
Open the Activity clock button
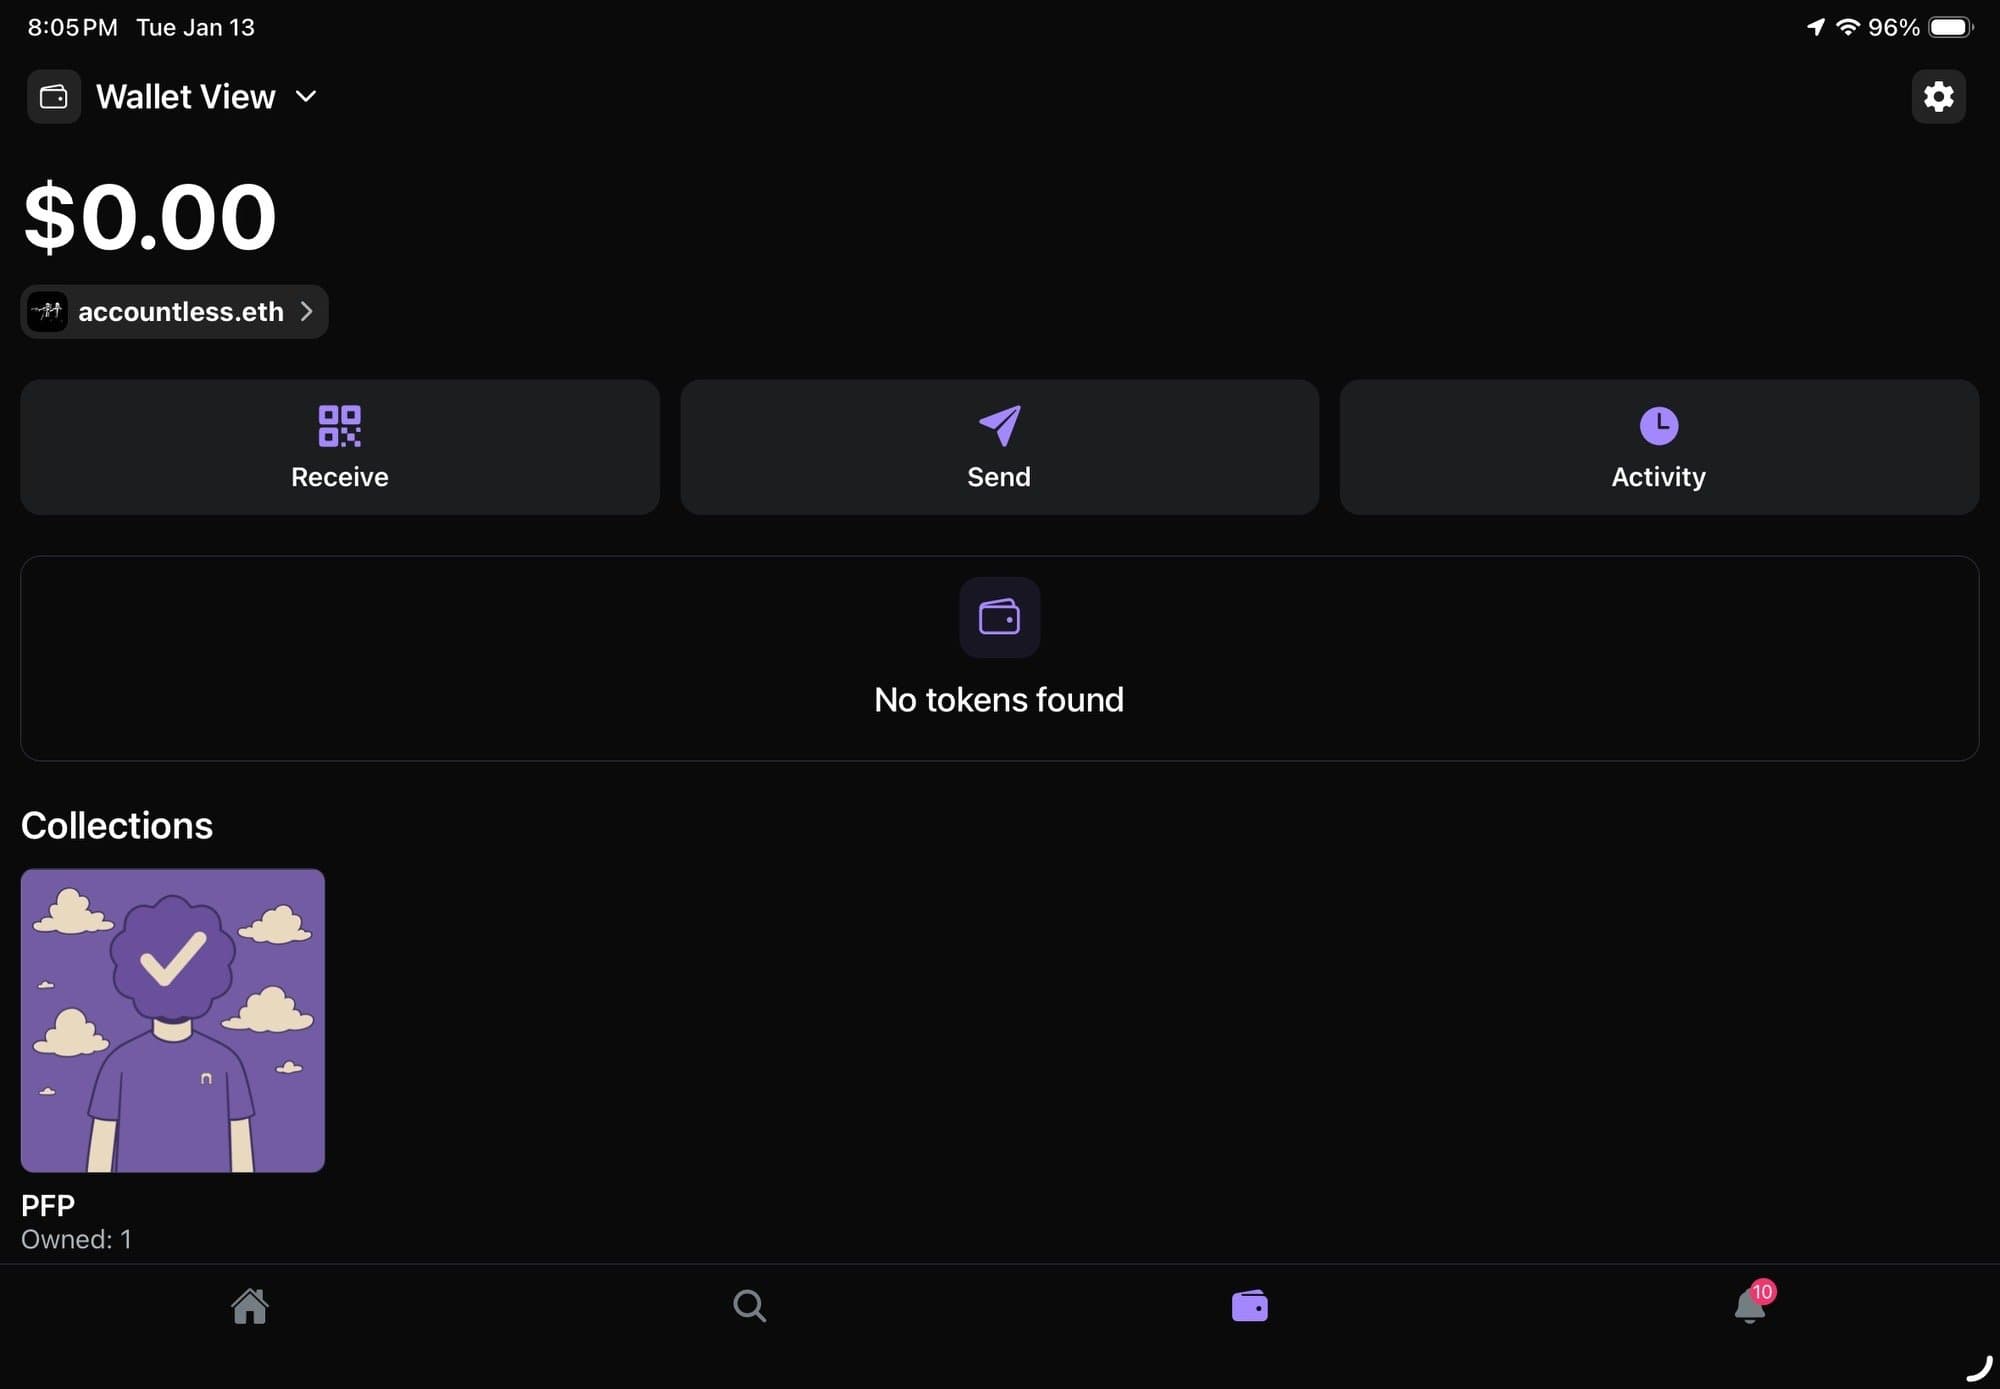(1659, 447)
